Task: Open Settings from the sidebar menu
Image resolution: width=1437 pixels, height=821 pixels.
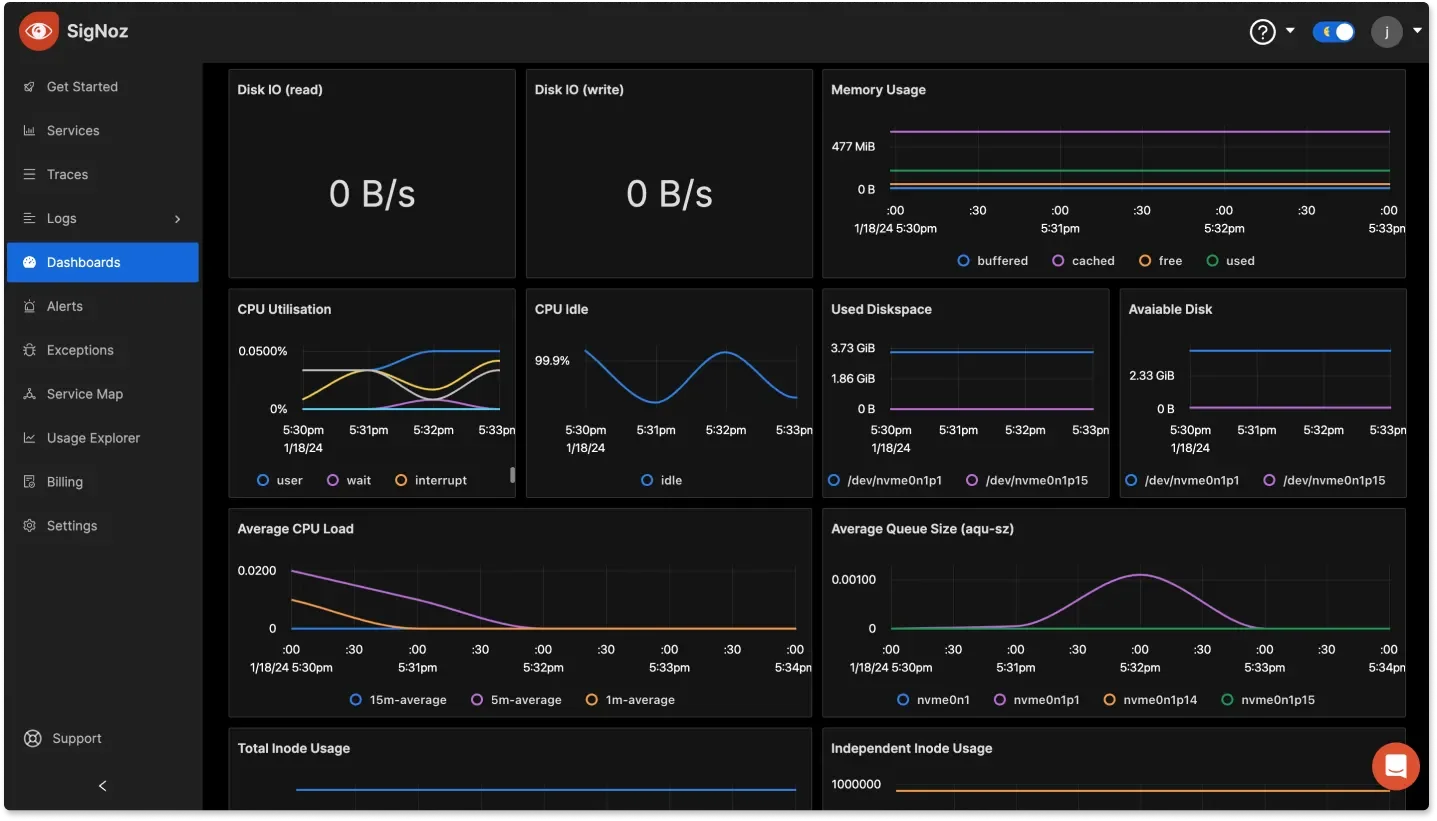Action: [x=71, y=525]
